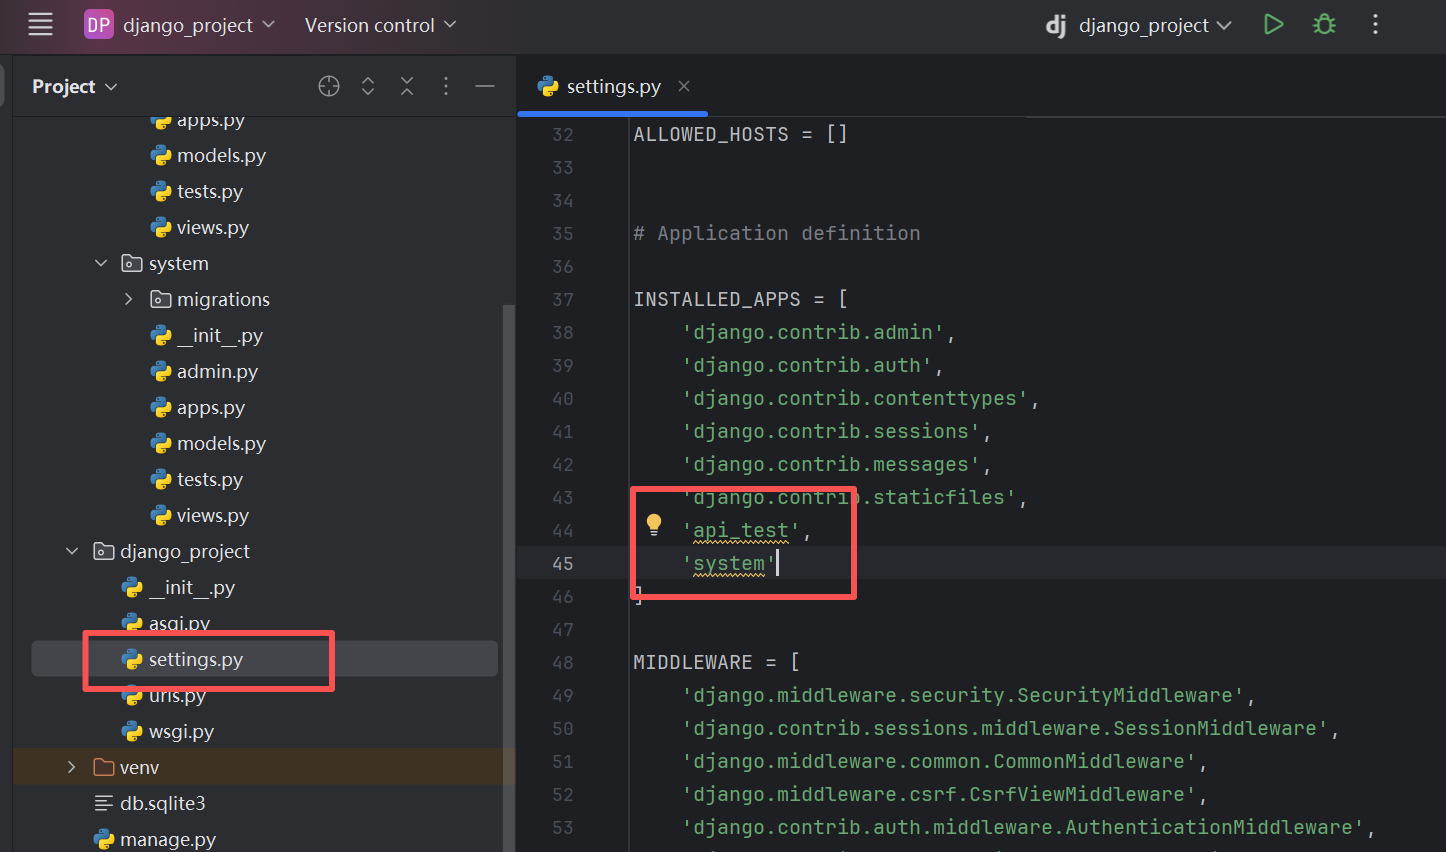1446x852 pixels.
Task: Open apps.py under the system folder
Action: [210, 407]
